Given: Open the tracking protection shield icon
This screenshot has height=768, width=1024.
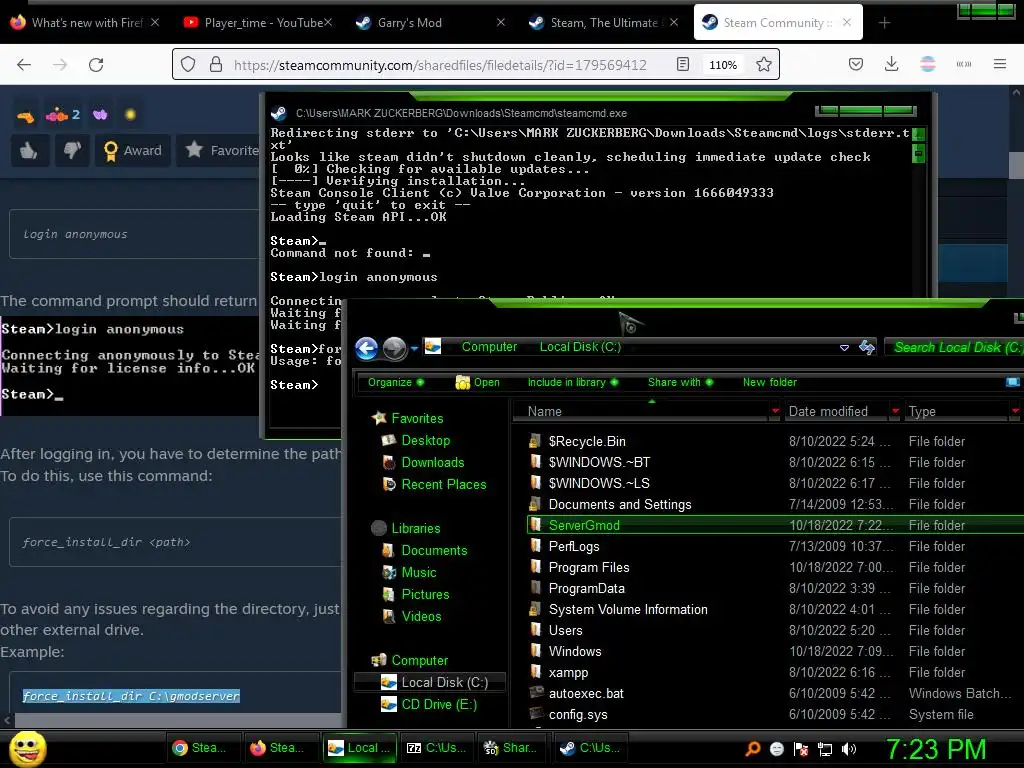Looking at the screenshot, I should [188, 64].
